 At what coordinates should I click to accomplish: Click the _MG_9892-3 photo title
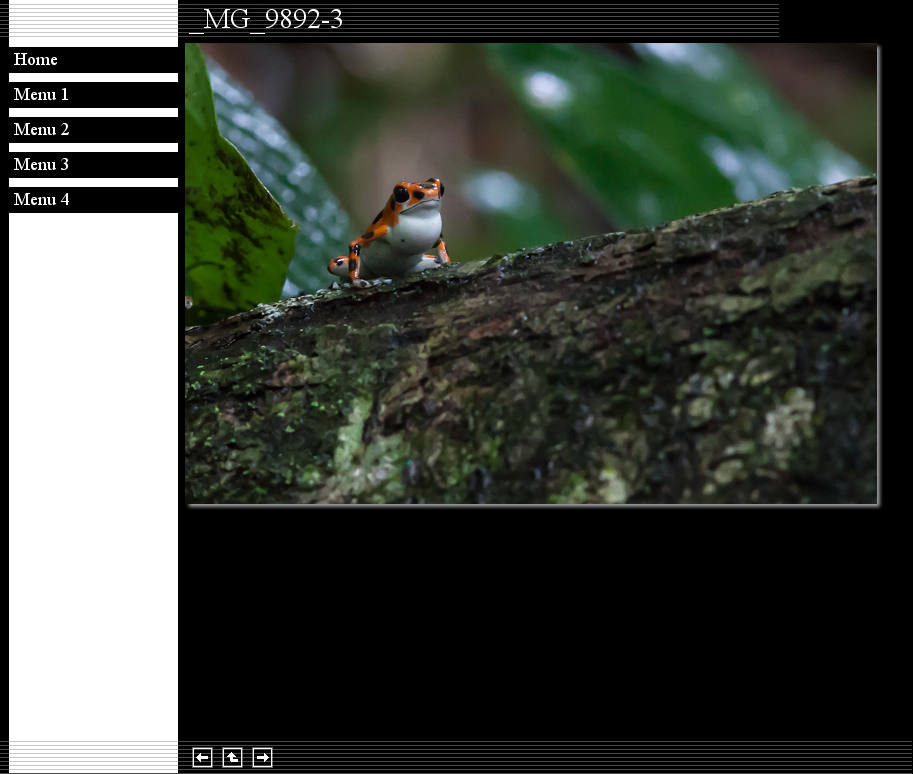[266, 20]
